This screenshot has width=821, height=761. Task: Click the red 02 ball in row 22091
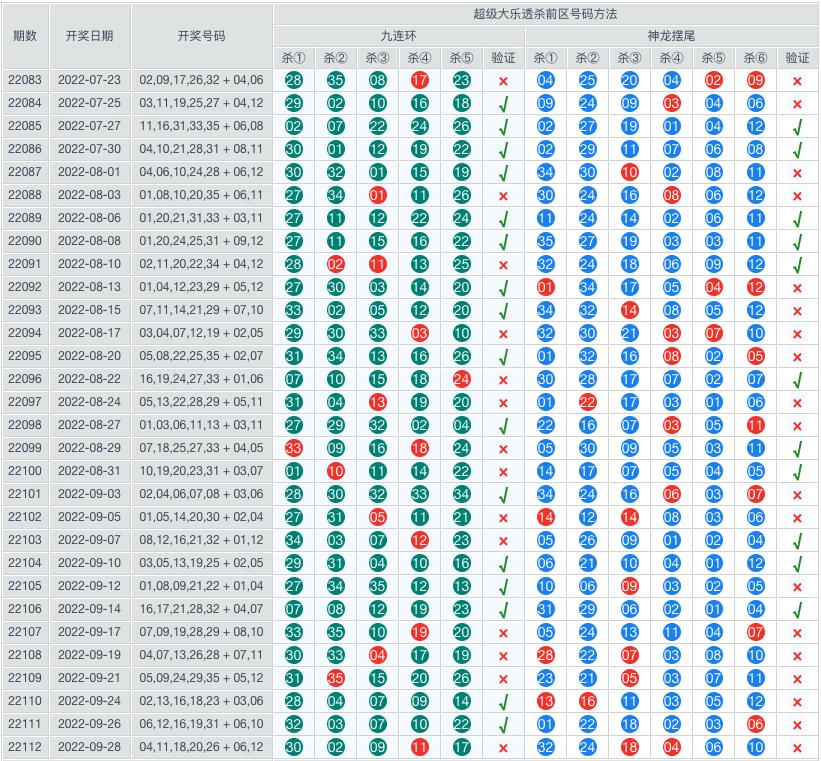click(x=336, y=264)
